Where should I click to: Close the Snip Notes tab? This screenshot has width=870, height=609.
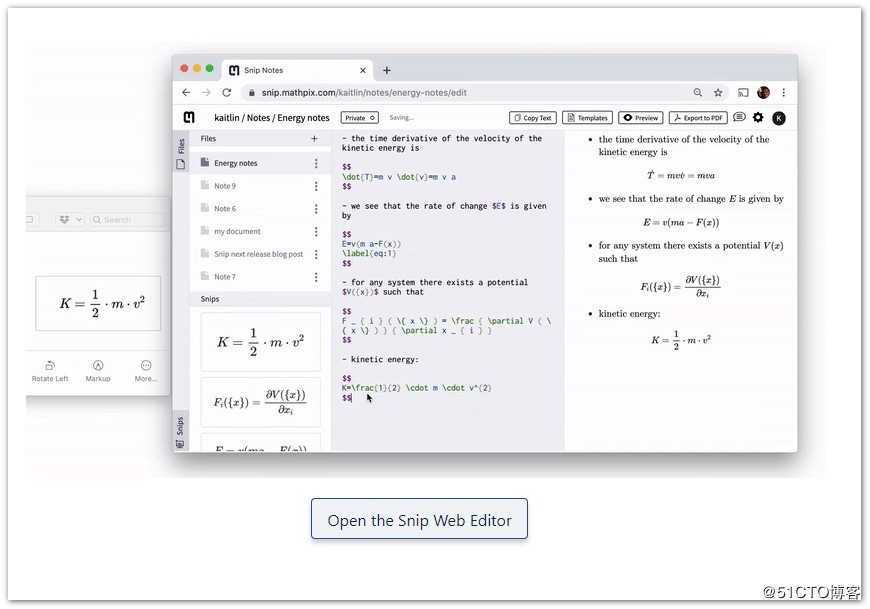(363, 70)
